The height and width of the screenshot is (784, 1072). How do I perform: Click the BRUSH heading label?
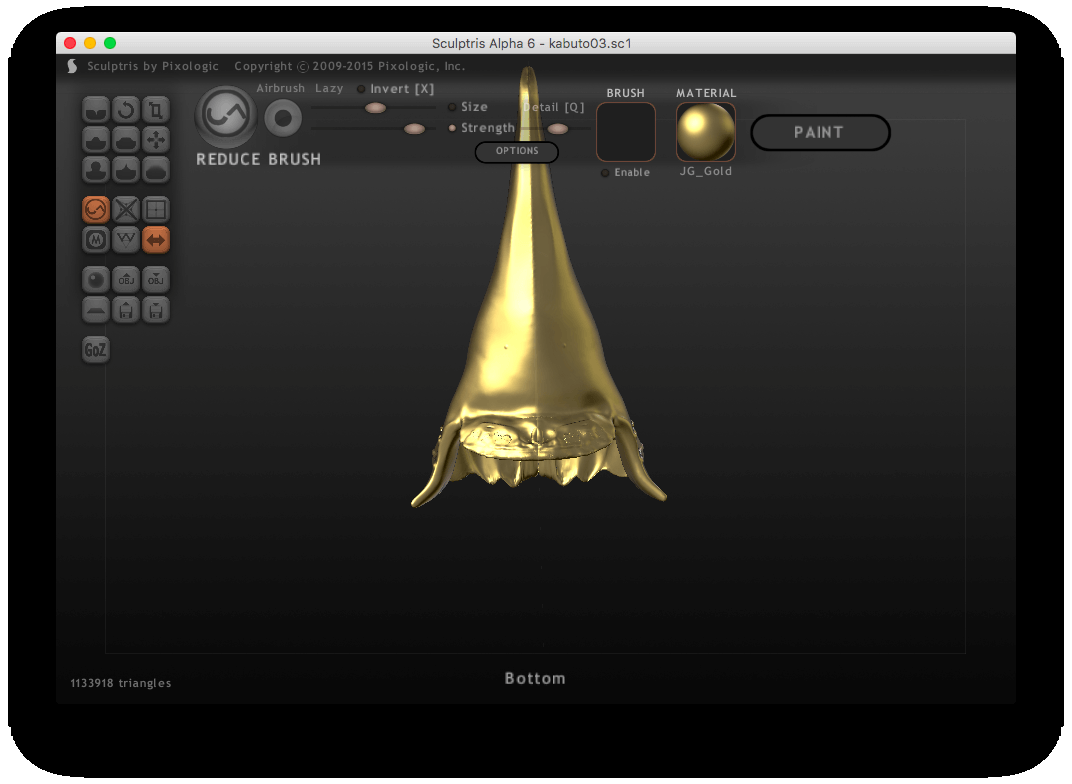point(626,93)
